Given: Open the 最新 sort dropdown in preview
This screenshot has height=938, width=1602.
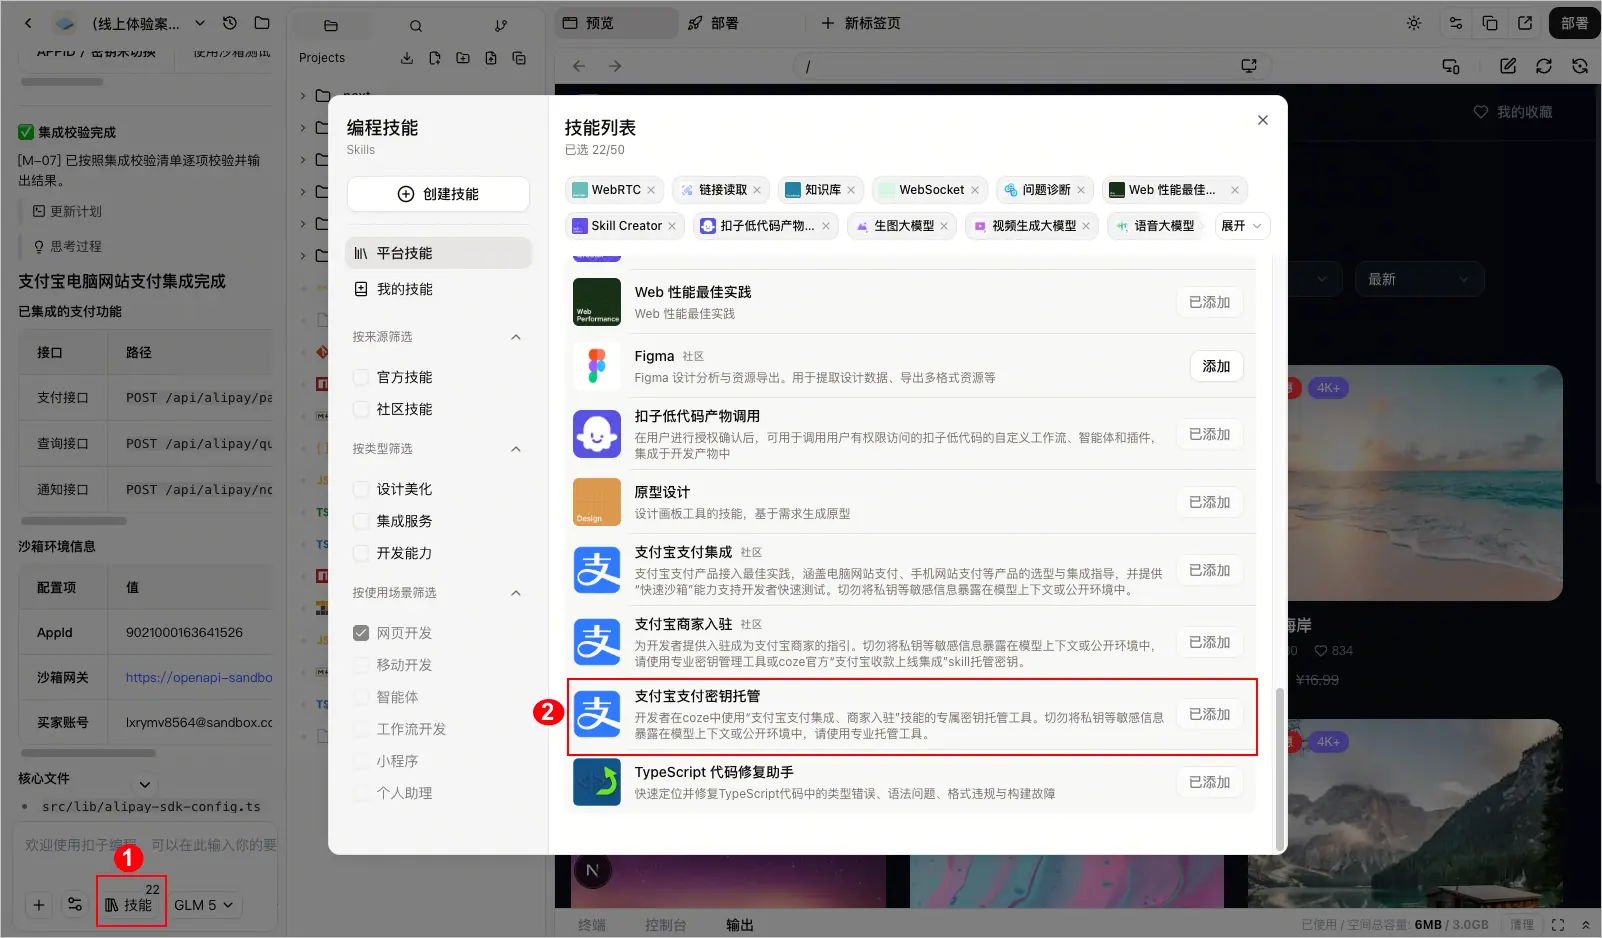Looking at the screenshot, I should click(x=1419, y=279).
